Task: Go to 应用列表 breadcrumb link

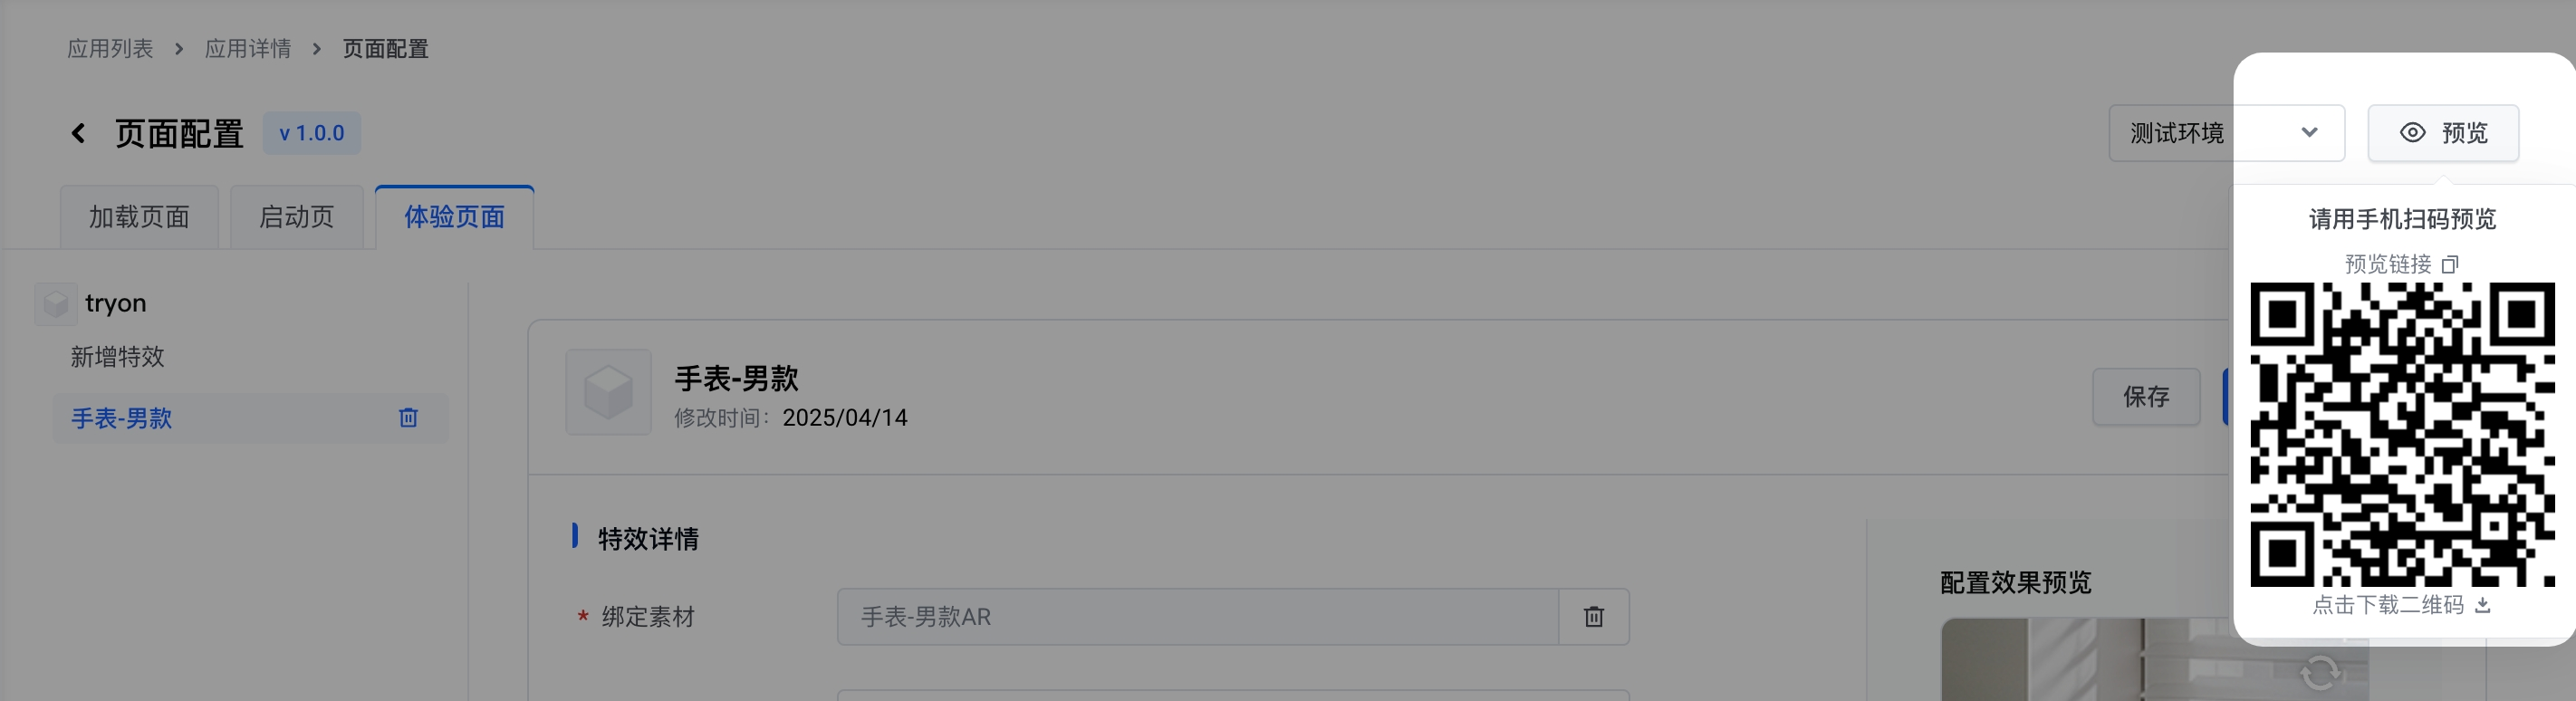Action: point(110,49)
